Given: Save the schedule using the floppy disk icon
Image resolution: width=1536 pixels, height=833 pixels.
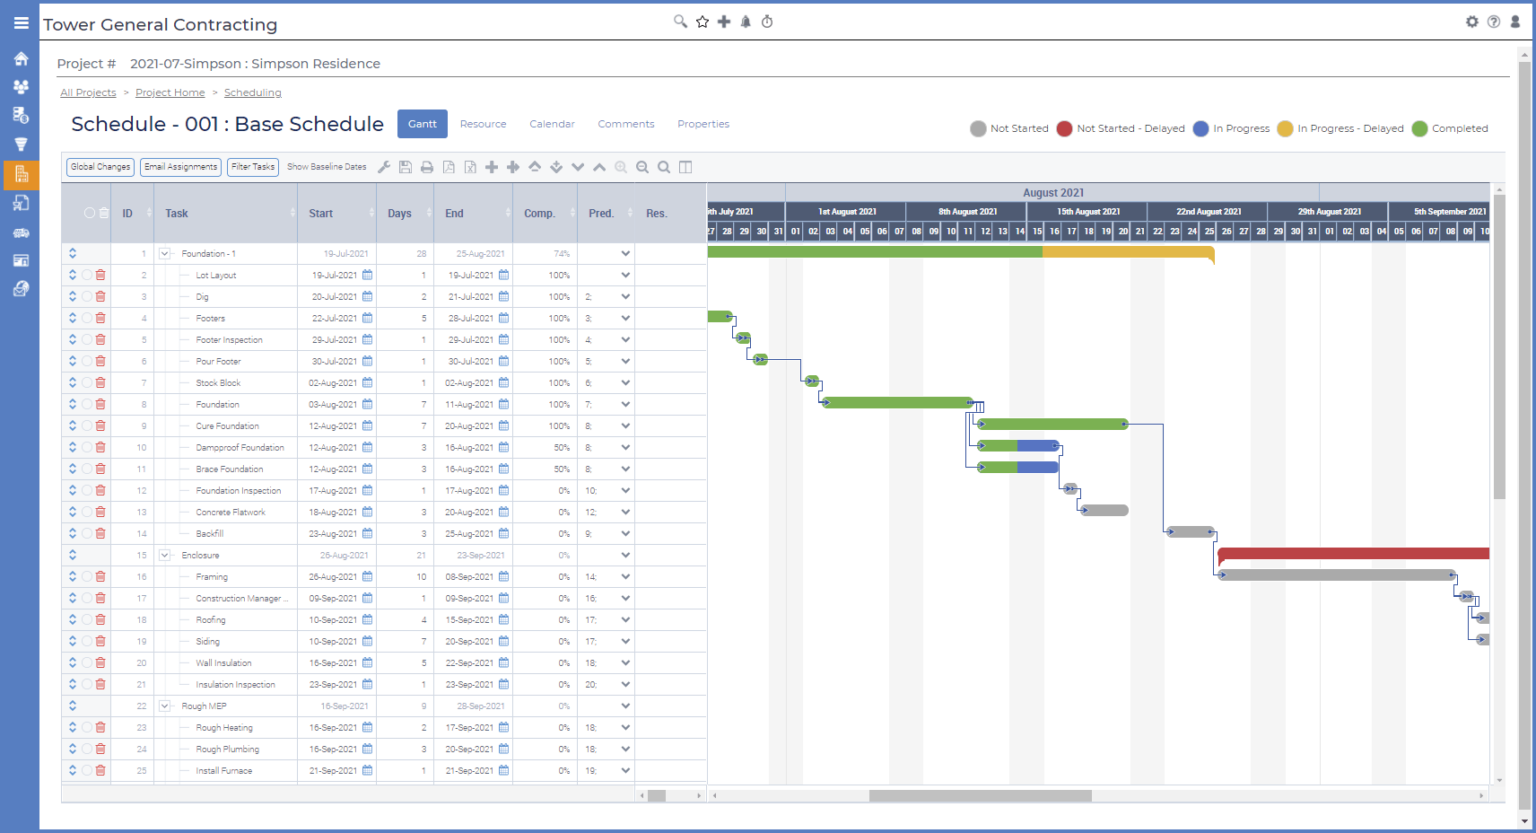Looking at the screenshot, I should [x=405, y=167].
